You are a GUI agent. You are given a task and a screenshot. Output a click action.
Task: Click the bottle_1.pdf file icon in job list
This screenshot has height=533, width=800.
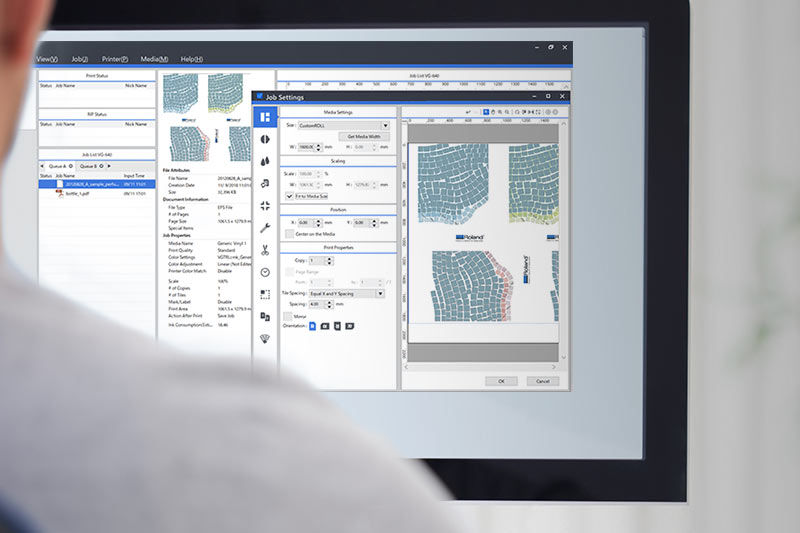click(60, 194)
